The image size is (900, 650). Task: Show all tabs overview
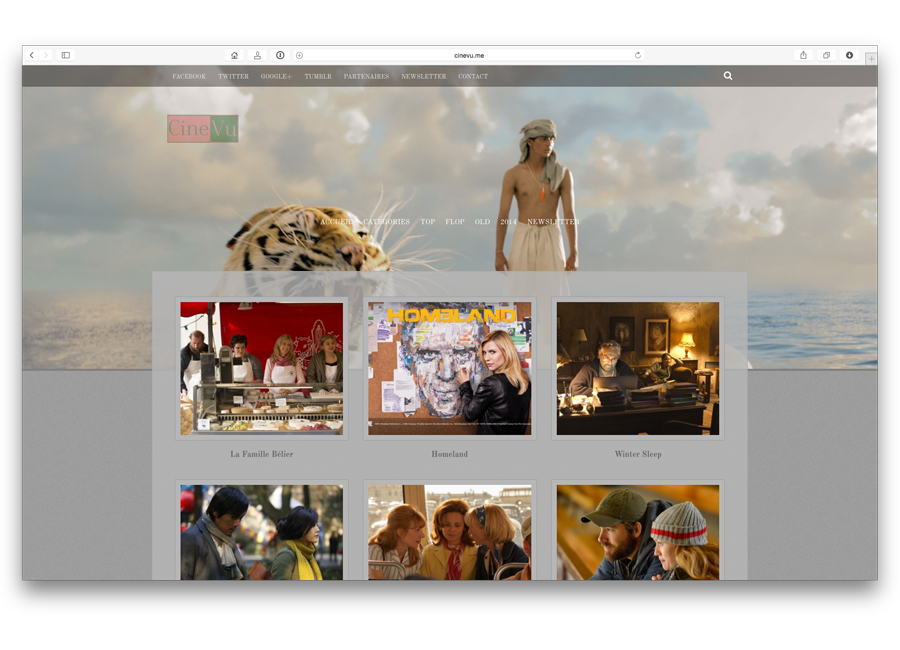pos(827,55)
